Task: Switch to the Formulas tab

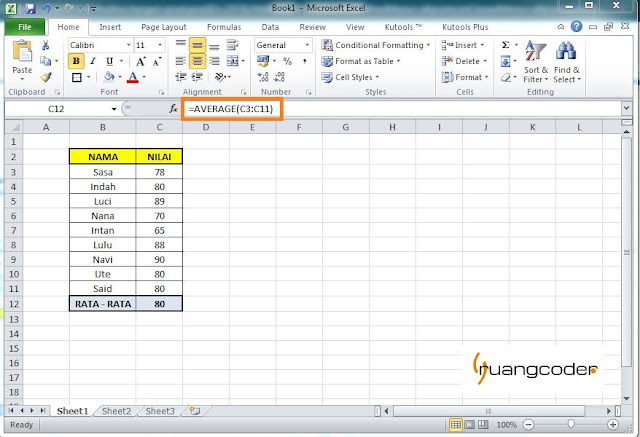Action: click(224, 27)
